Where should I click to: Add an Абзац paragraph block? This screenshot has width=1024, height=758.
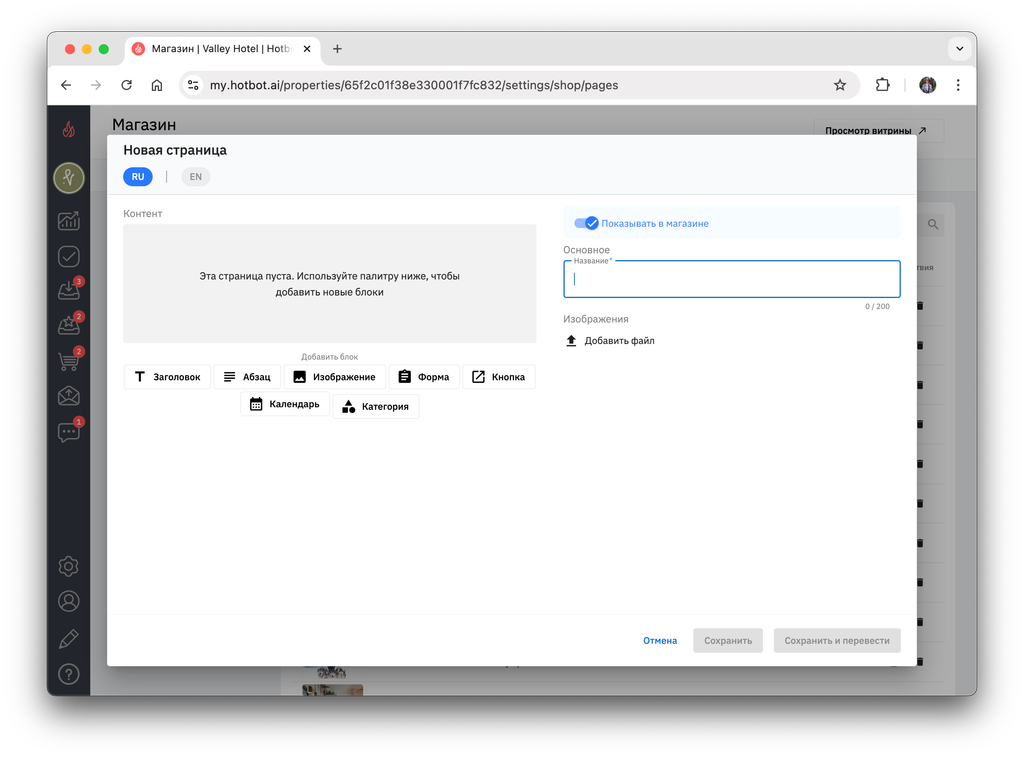pos(247,377)
